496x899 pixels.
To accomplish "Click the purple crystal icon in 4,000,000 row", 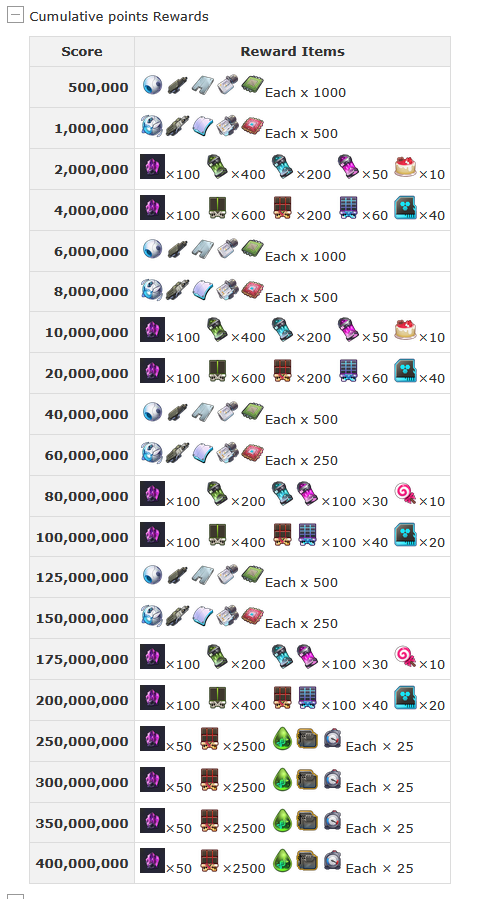I will point(153,208).
